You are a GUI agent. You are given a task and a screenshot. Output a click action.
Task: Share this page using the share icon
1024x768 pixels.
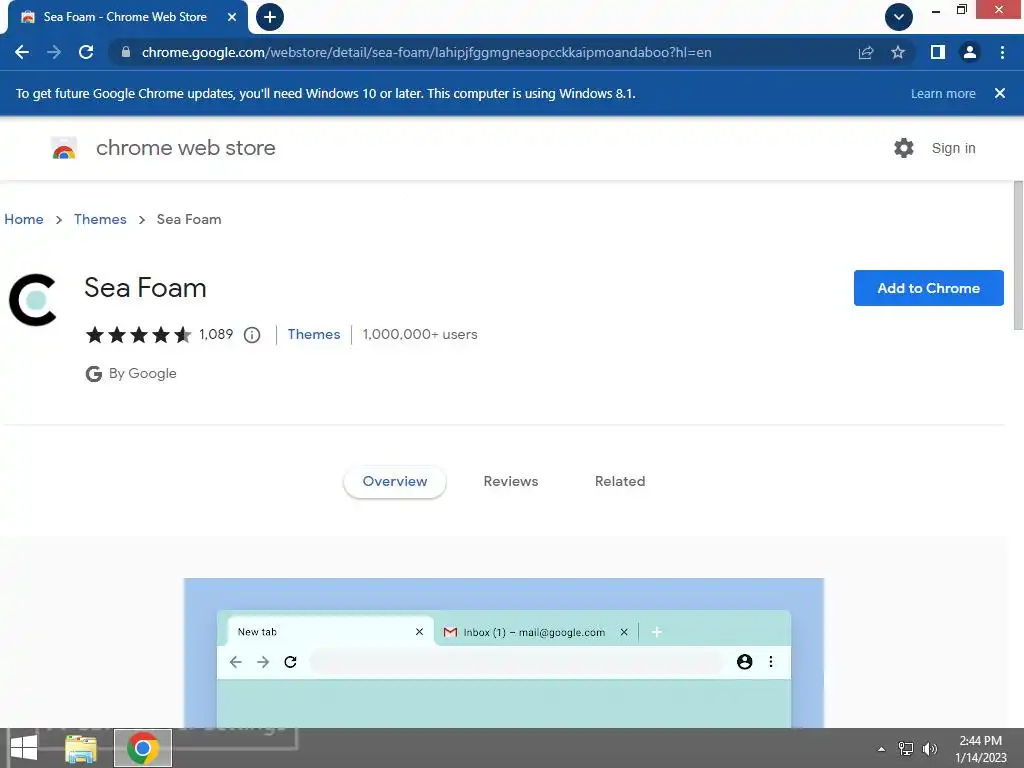click(866, 52)
